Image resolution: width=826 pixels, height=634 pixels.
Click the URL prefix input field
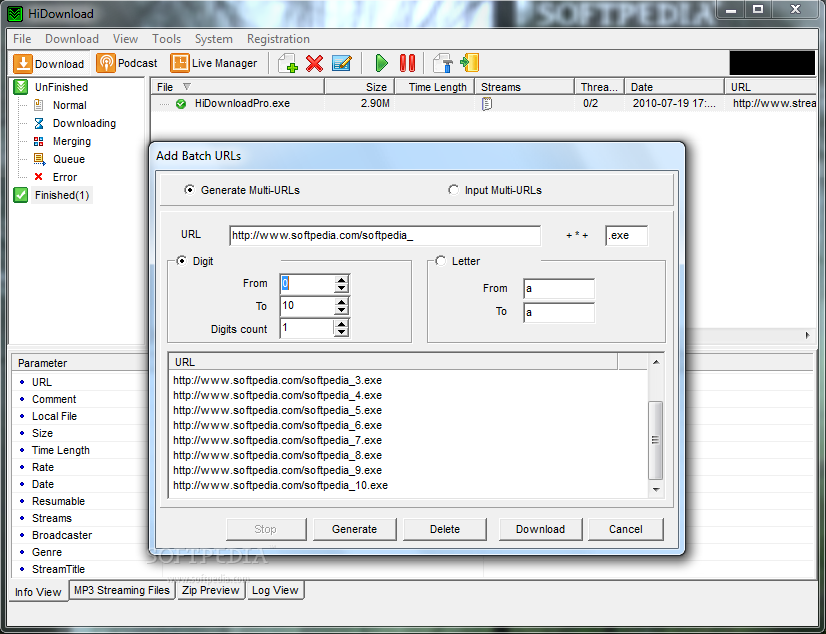(x=385, y=235)
